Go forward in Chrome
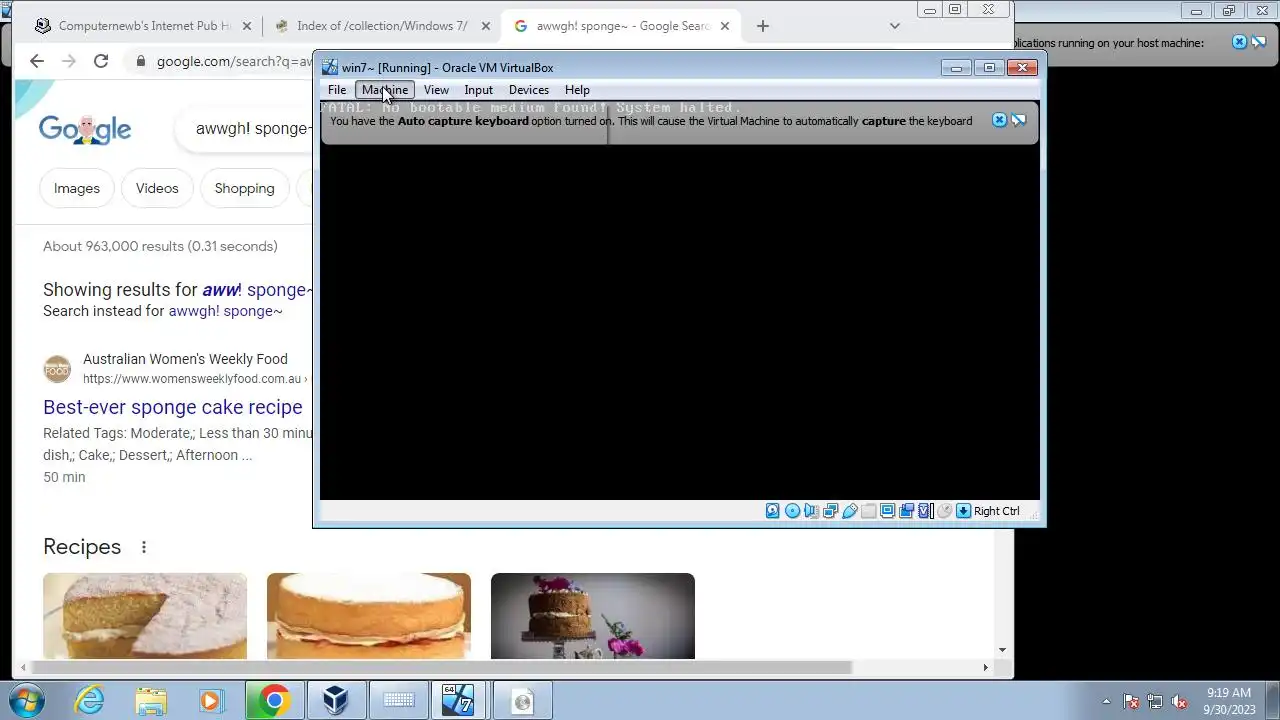The width and height of the screenshot is (1280, 720). (x=69, y=61)
